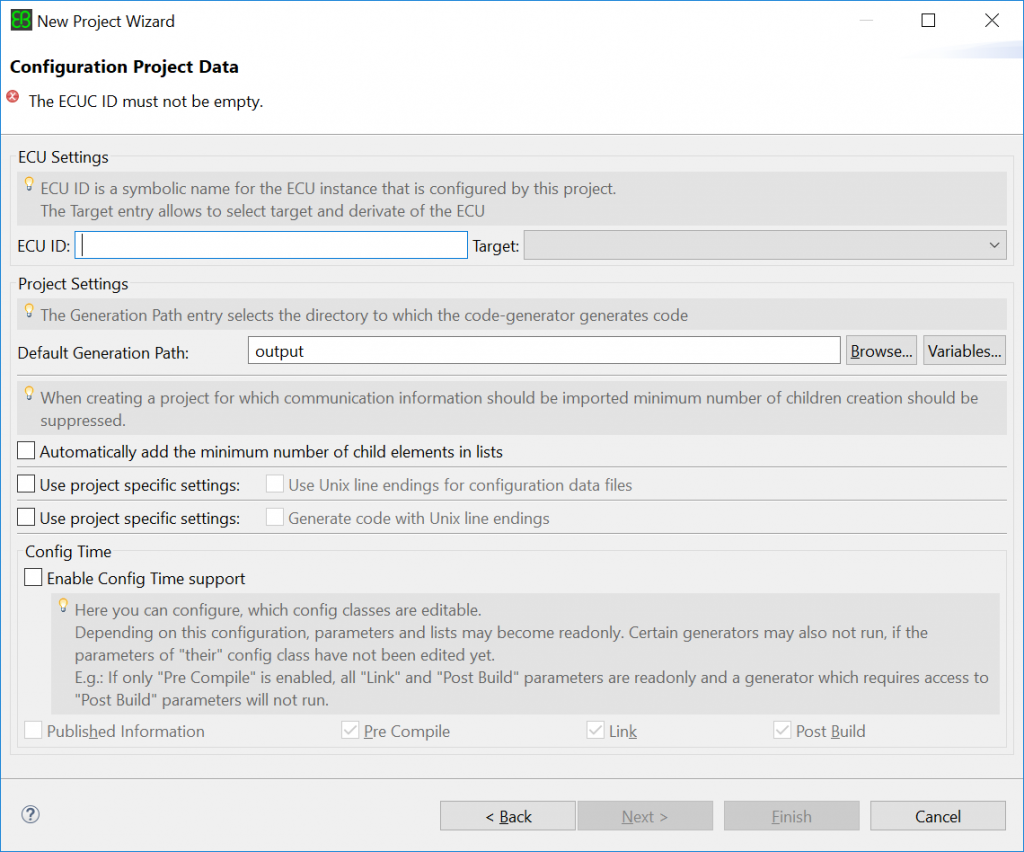Click the New Project Wizard title bar icon
This screenshot has width=1024, height=852.
[x=20, y=21]
